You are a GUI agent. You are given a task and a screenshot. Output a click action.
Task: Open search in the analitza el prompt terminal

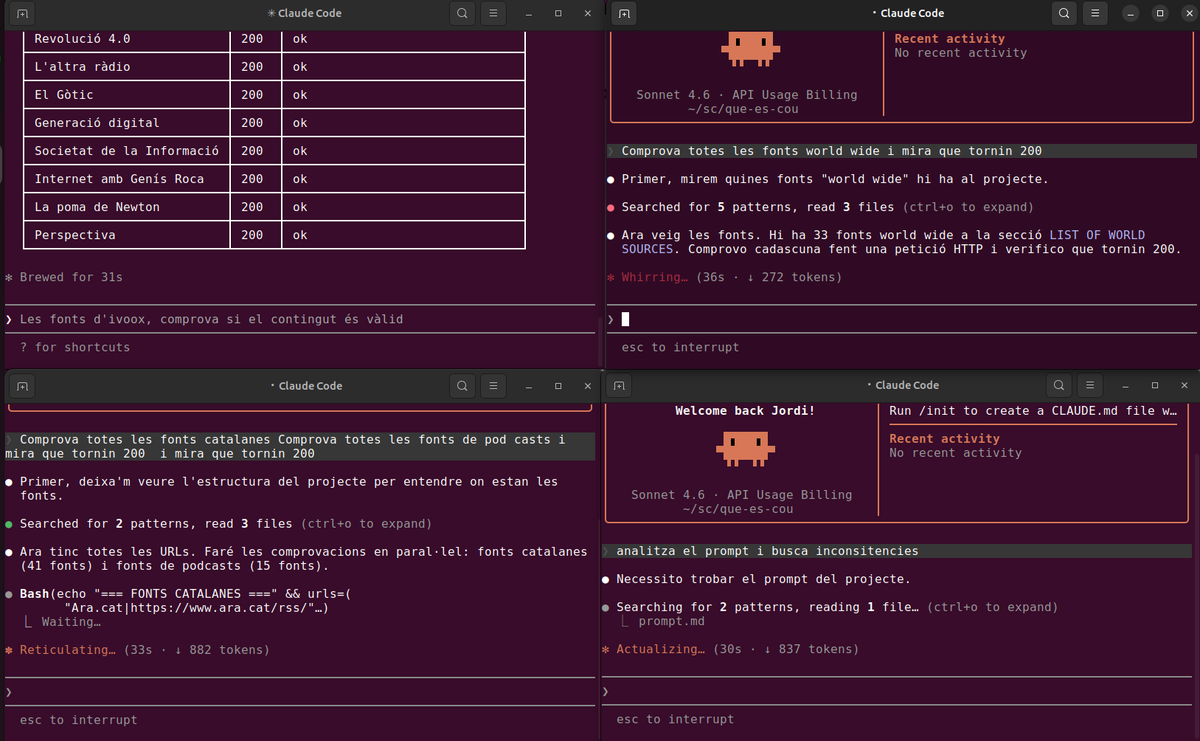tap(1059, 385)
